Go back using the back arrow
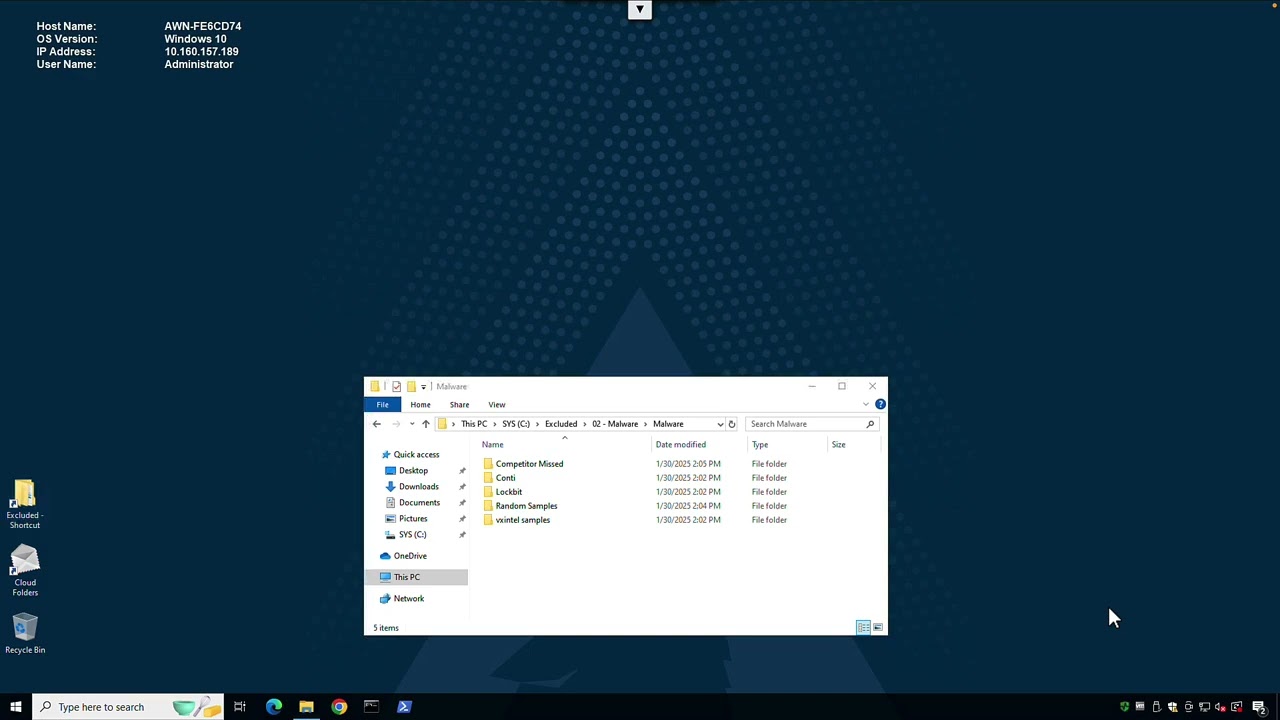Image resolution: width=1280 pixels, height=720 pixels. click(377, 424)
